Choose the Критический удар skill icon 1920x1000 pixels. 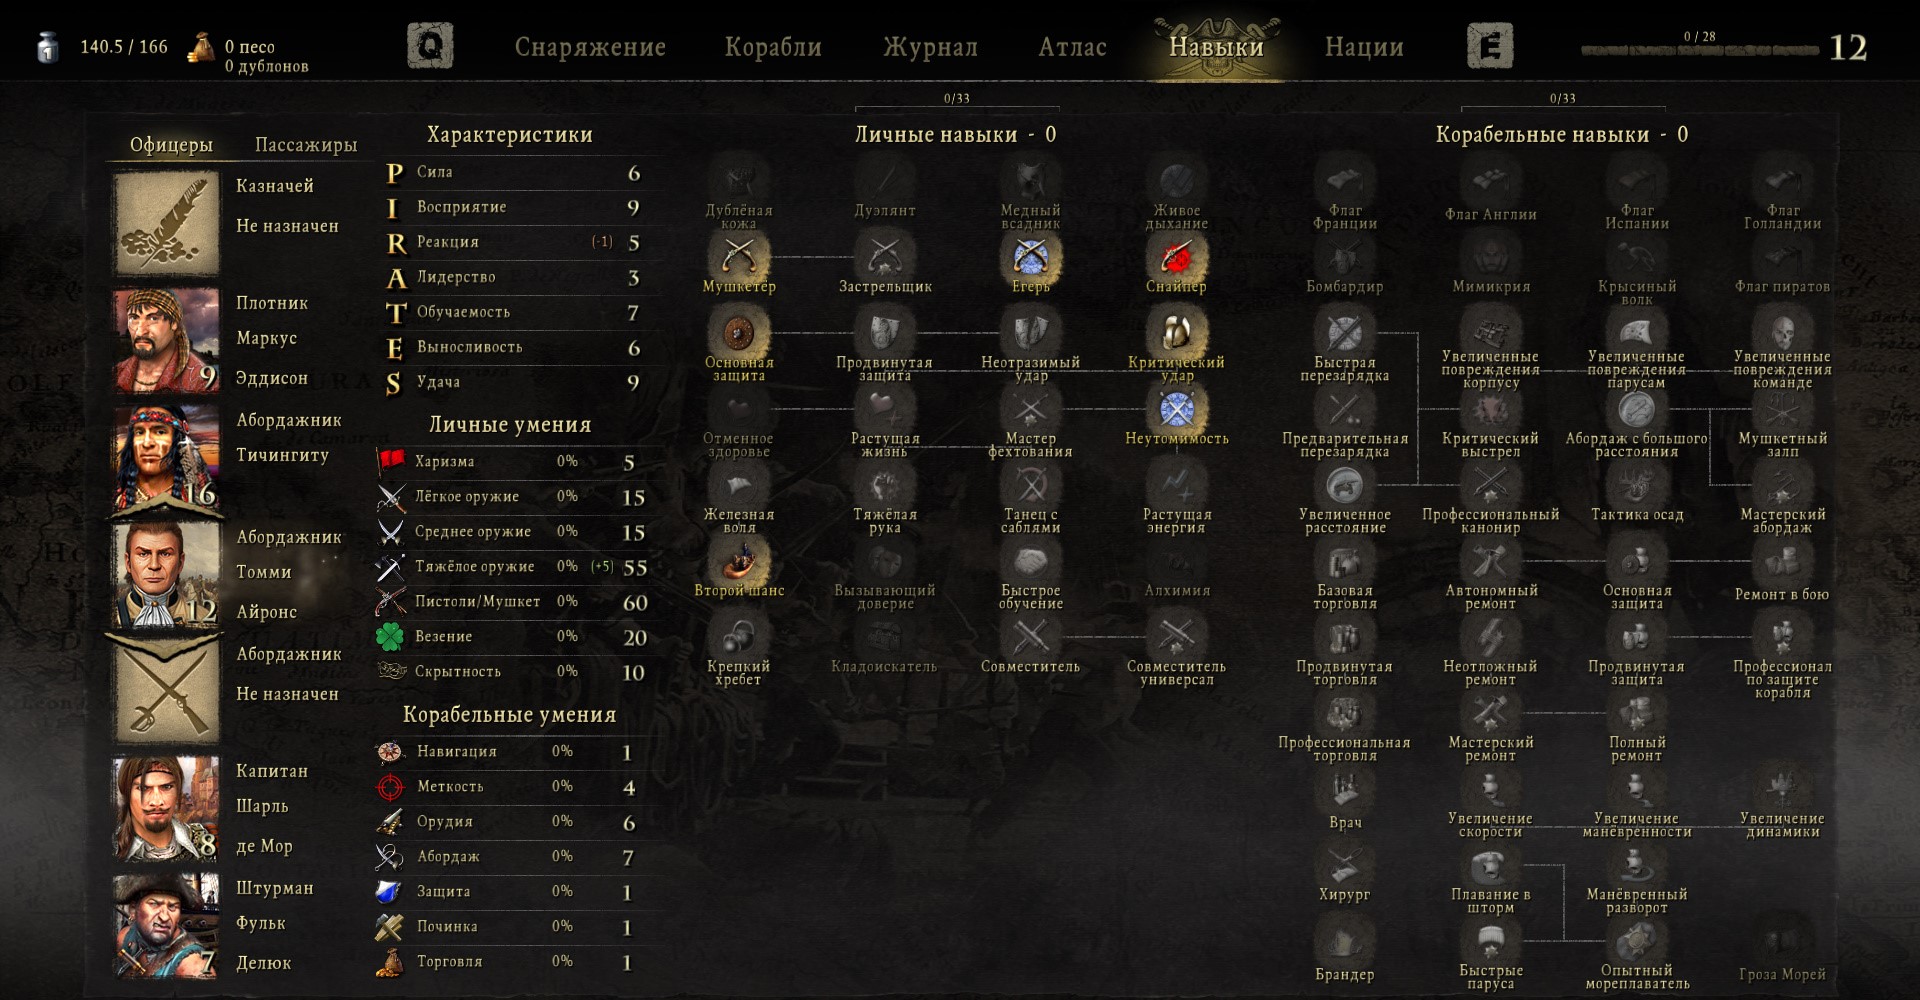[x=1177, y=332]
